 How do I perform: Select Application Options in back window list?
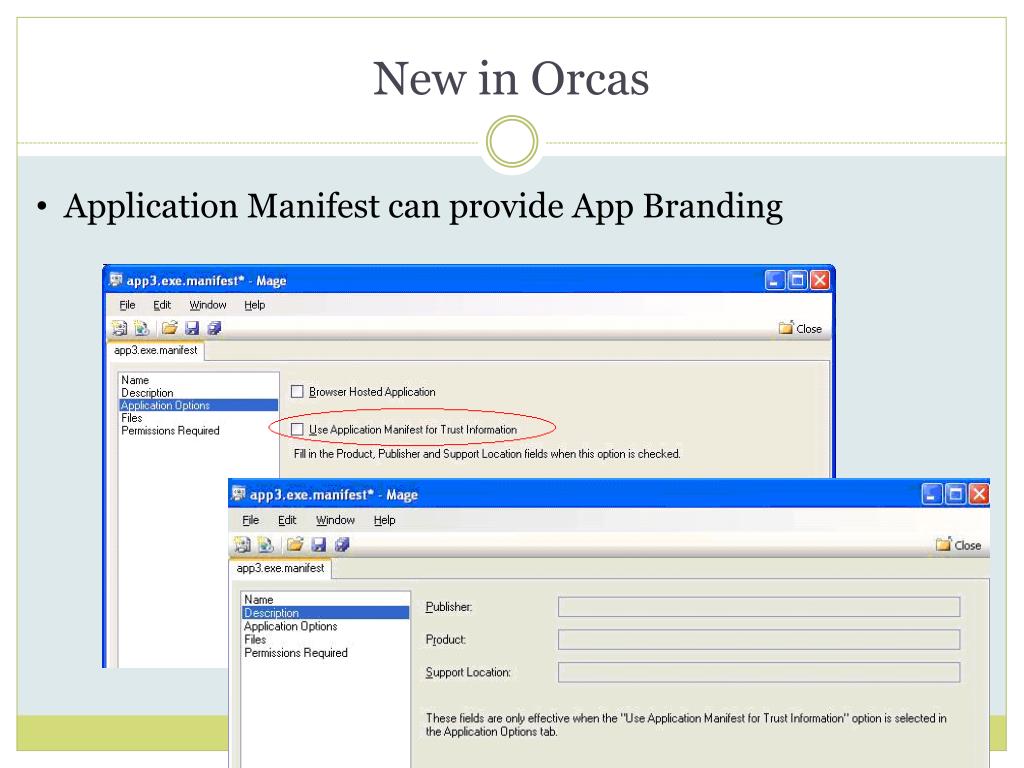point(199,405)
